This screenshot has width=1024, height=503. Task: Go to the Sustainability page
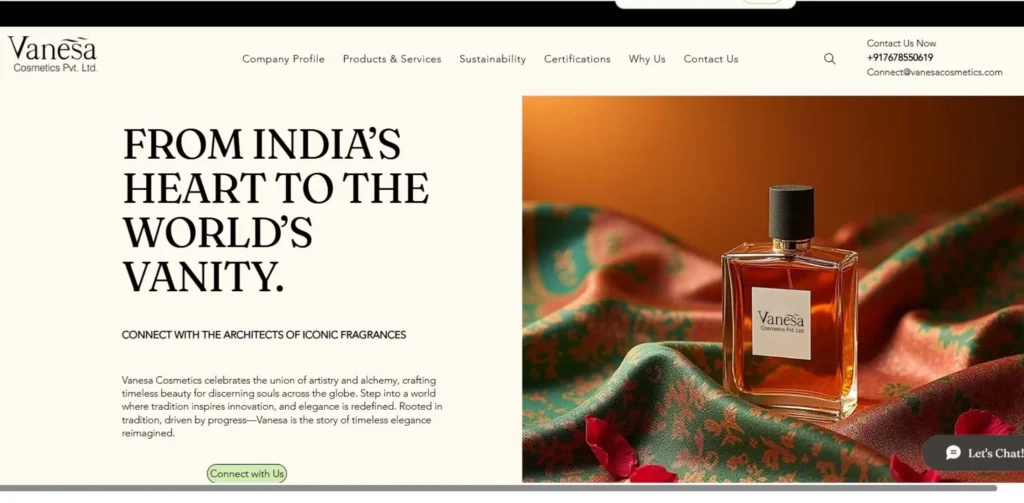click(x=492, y=59)
